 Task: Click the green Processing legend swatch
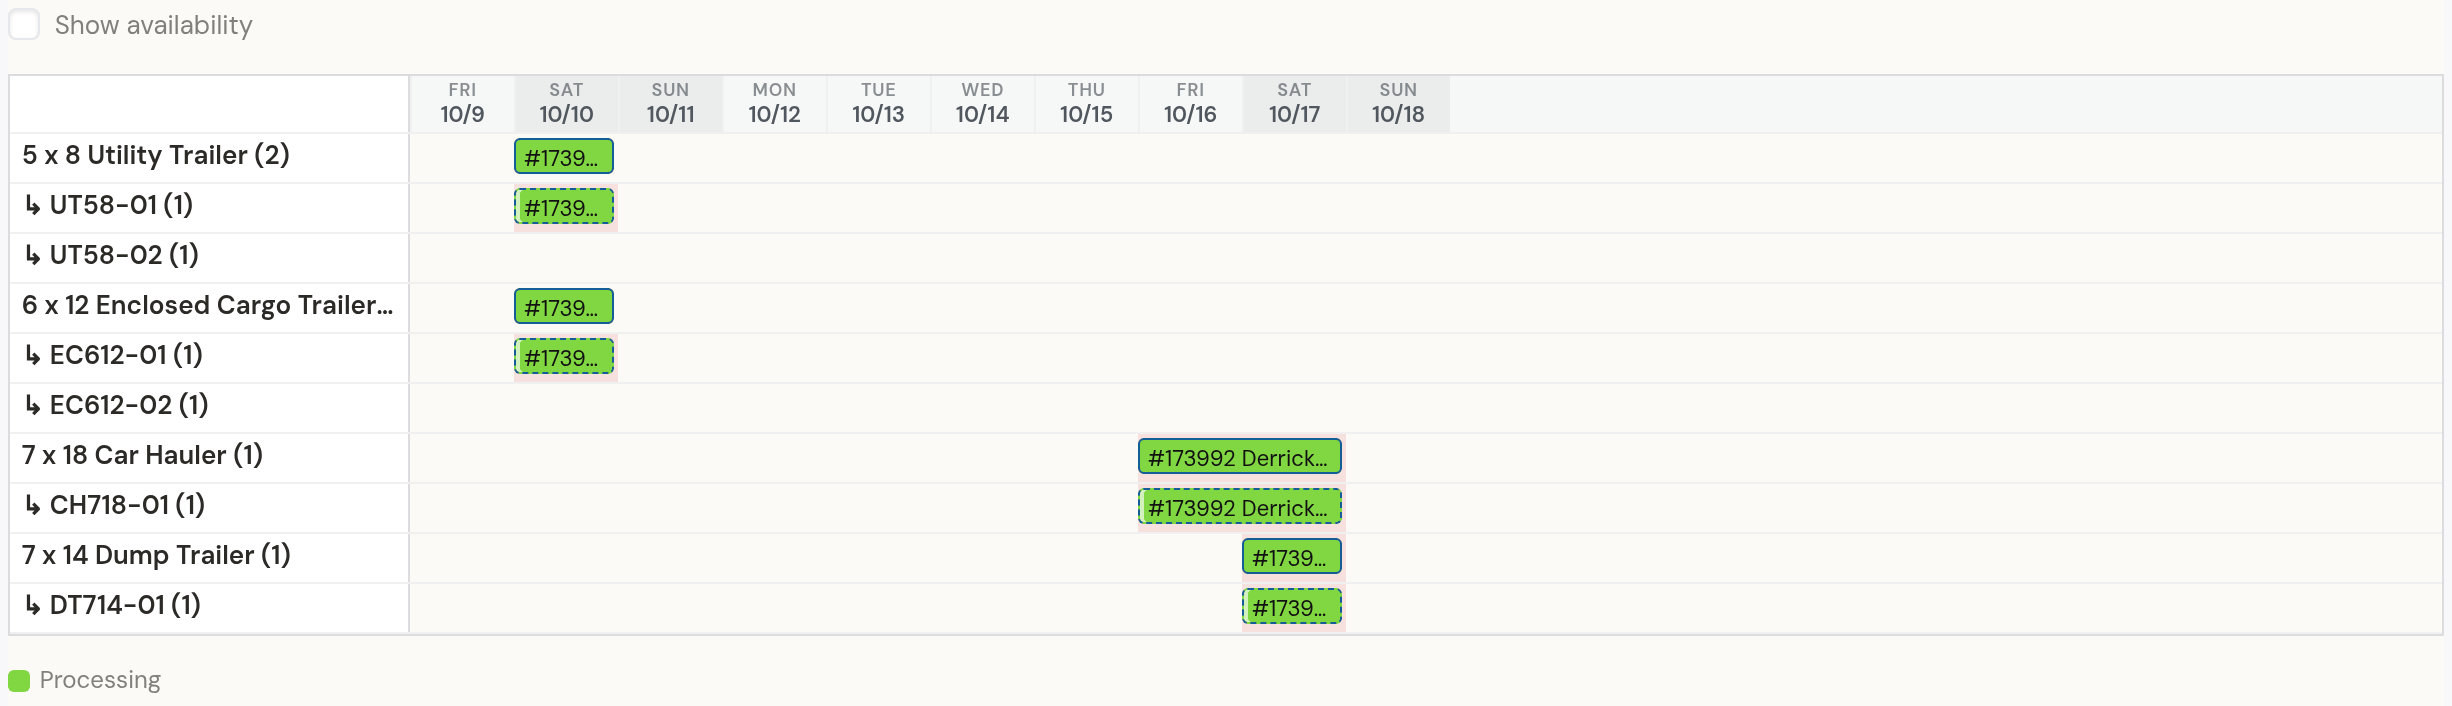pyautogui.click(x=19, y=681)
